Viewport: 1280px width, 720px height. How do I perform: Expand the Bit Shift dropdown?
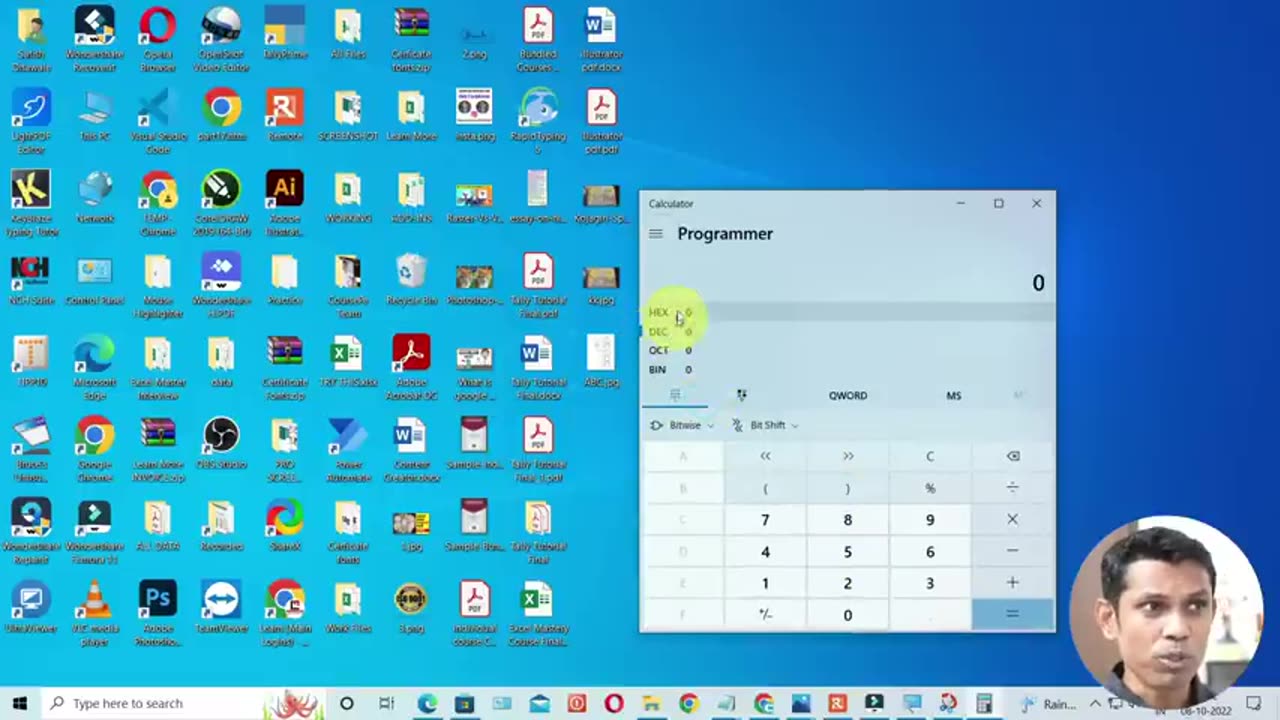pos(765,425)
